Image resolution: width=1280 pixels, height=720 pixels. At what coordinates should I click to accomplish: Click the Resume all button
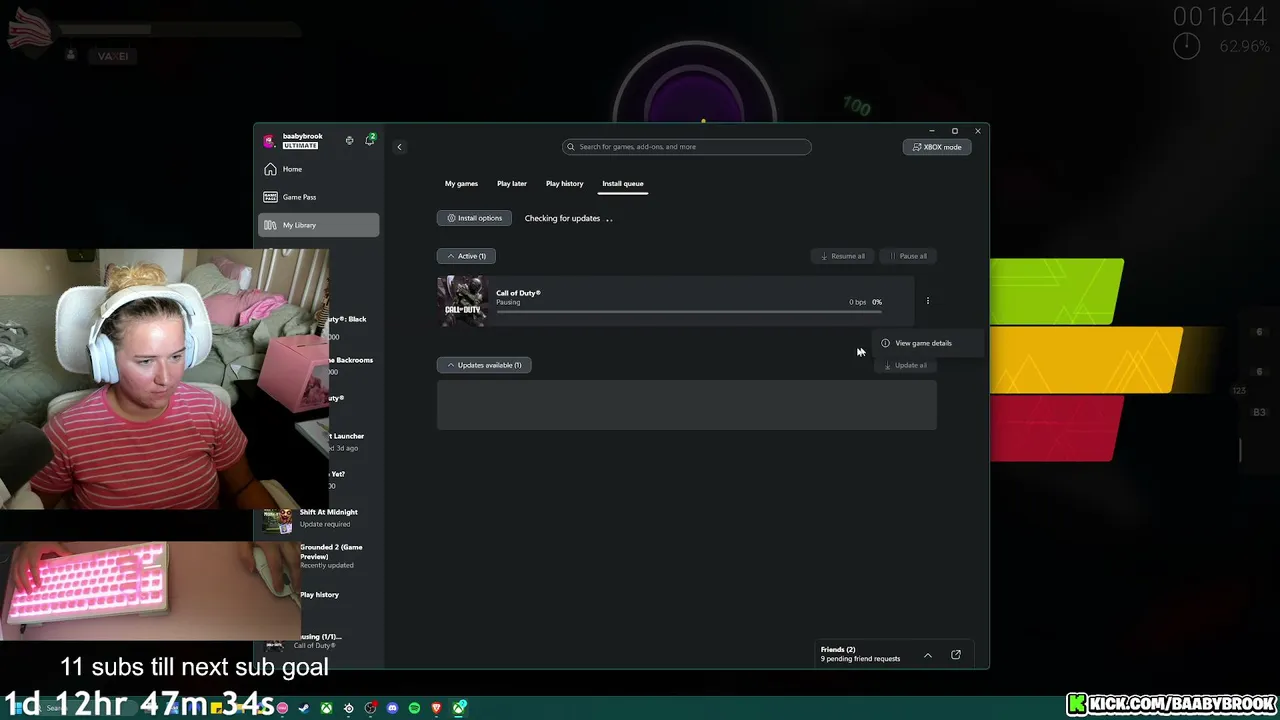[x=843, y=256]
